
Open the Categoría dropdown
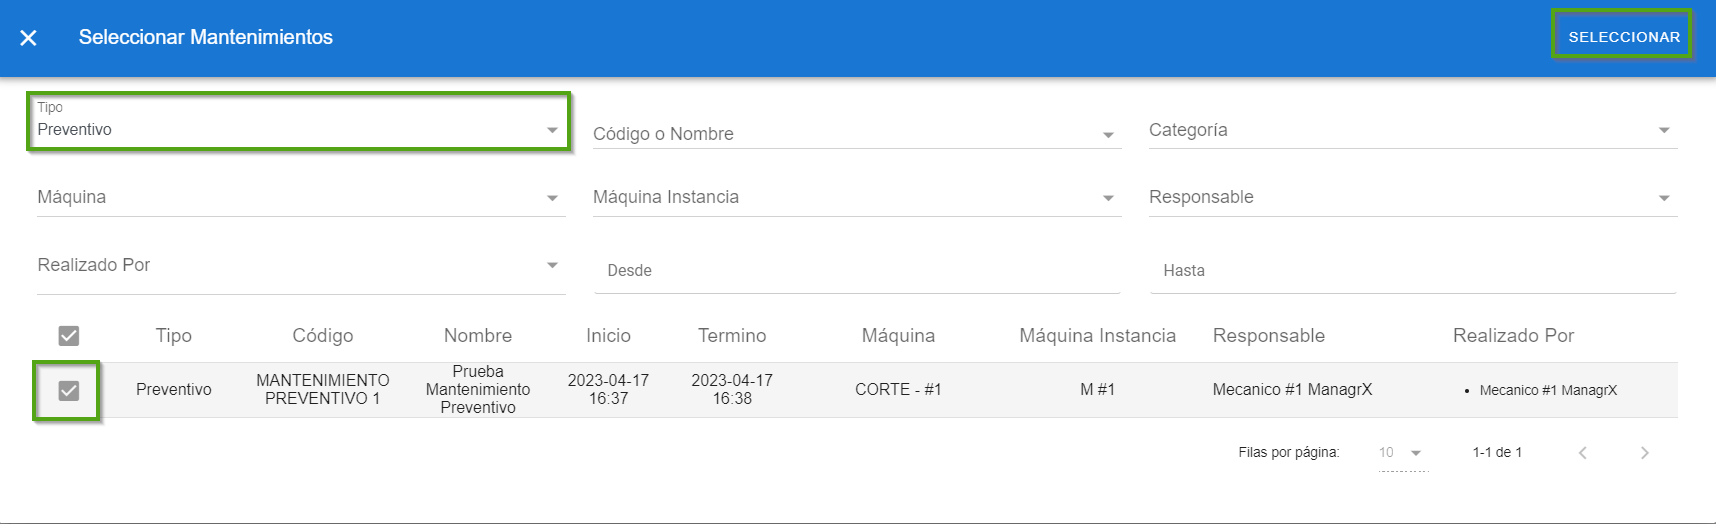point(1412,130)
